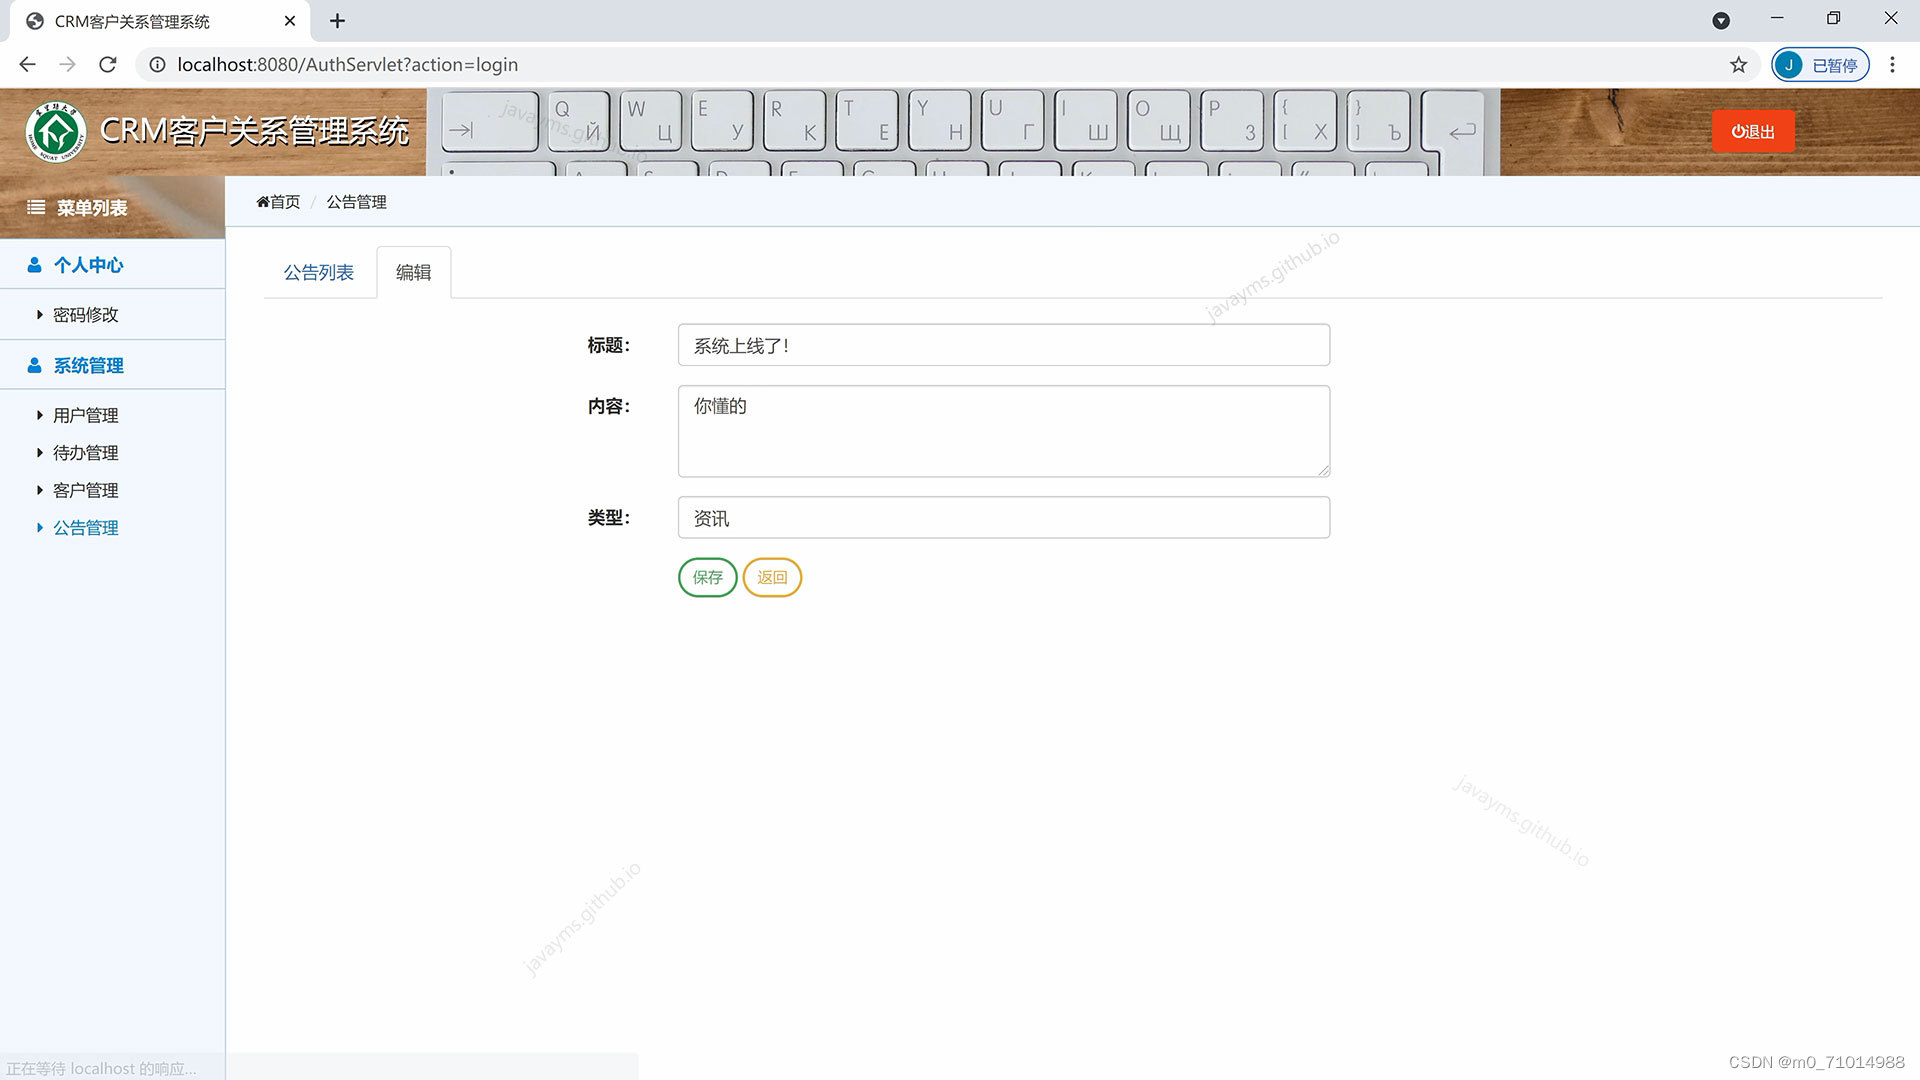Screen dimensions: 1920x1080
Task: Click the 返回 back button
Action: tap(772, 577)
